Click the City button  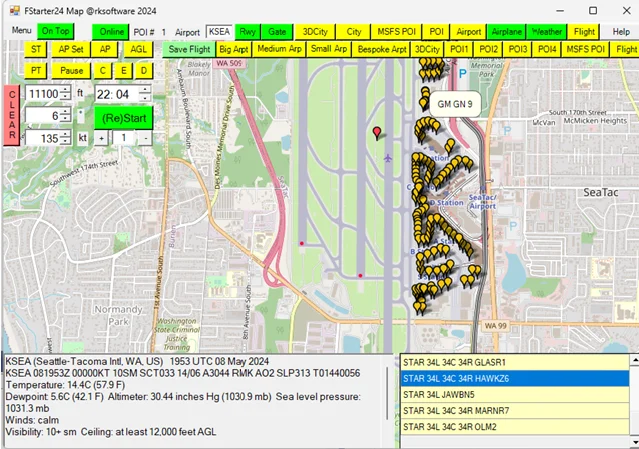pos(354,32)
